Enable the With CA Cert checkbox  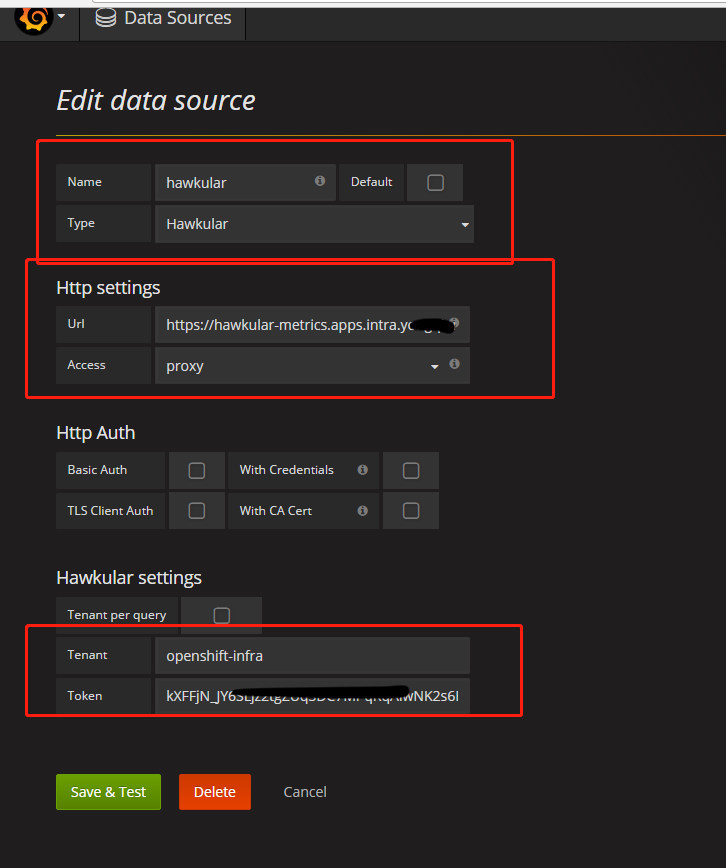coord(410,511)
